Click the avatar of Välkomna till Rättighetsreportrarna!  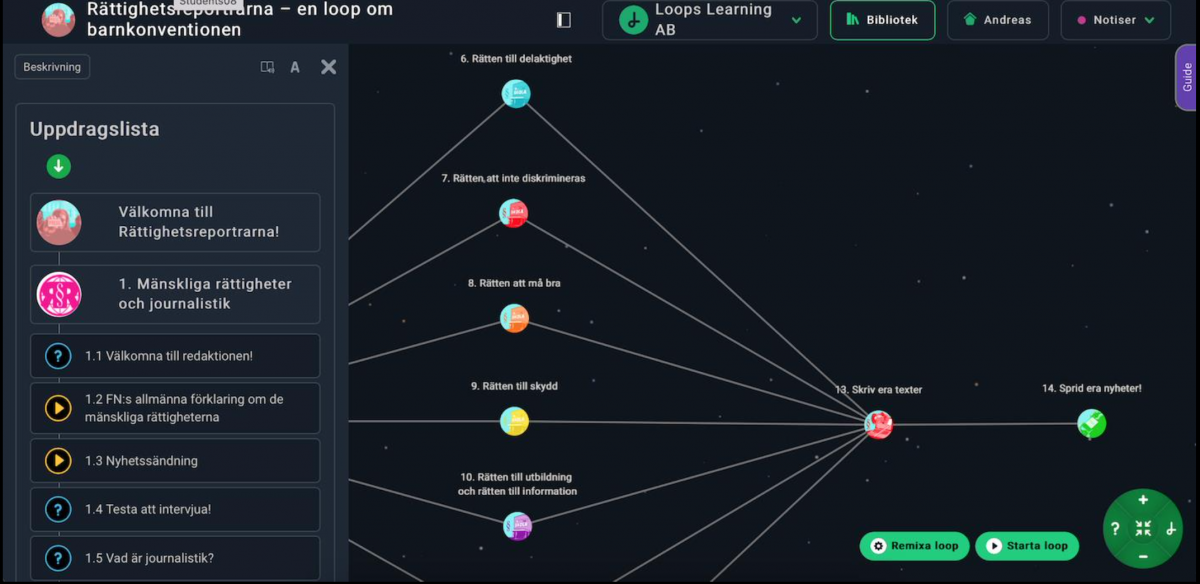(x=59, y=222)
